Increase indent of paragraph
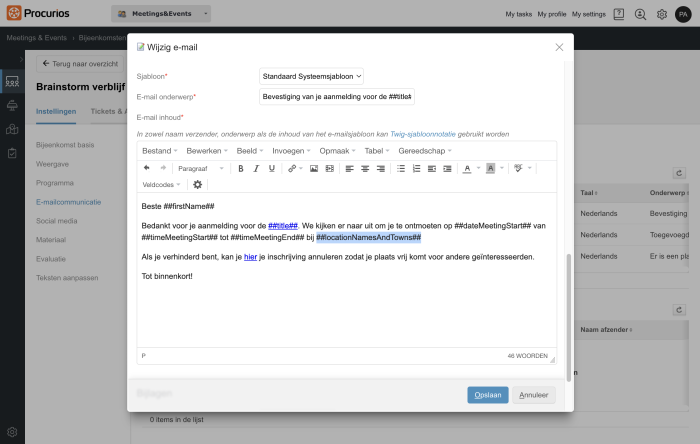 447,168
